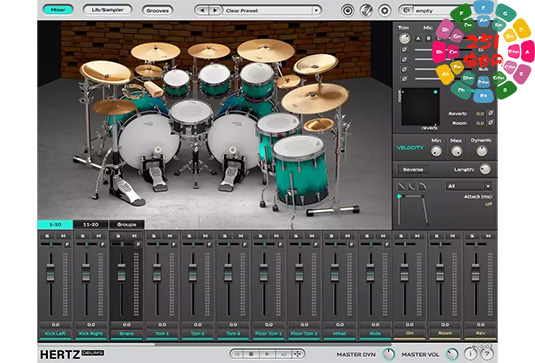Viewport: 535px width, 363px height.
Task: Click the half-speed /2 transport button
Action: [237, 354]
